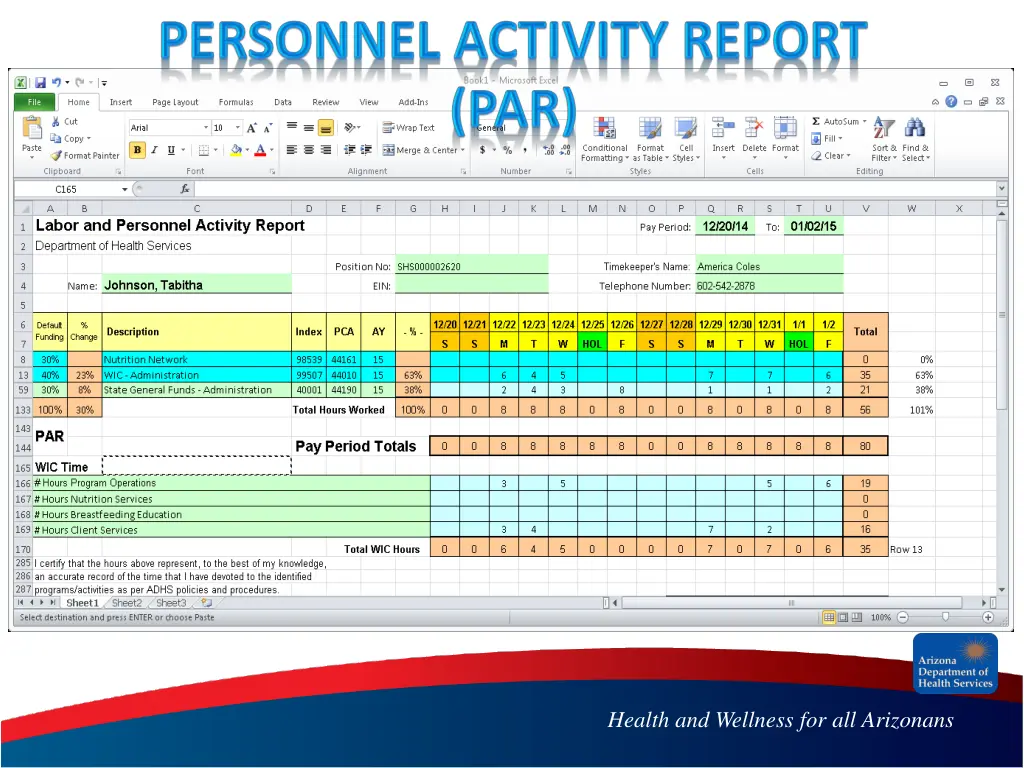
Task: Toggle Bold formatting
Action: pos(137,150)
